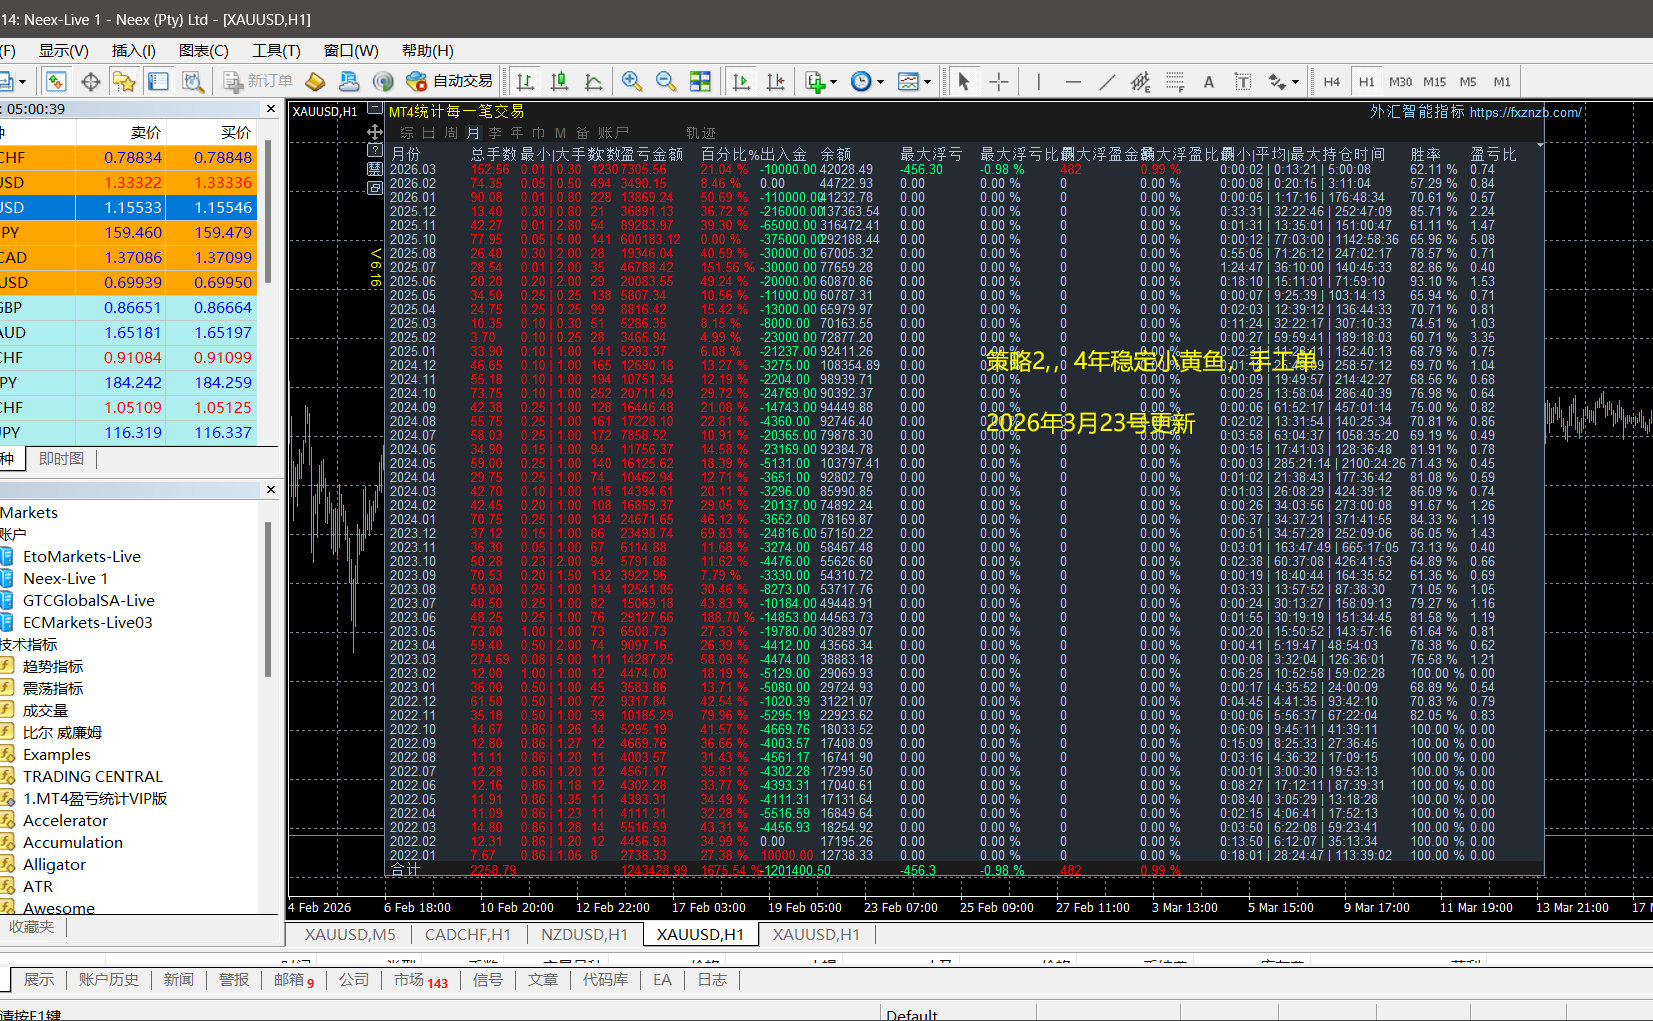This screenshot has width=1653, height=1021.
Task: Open the Periodicity clock dropdown arrow
Action: (881, 83)
